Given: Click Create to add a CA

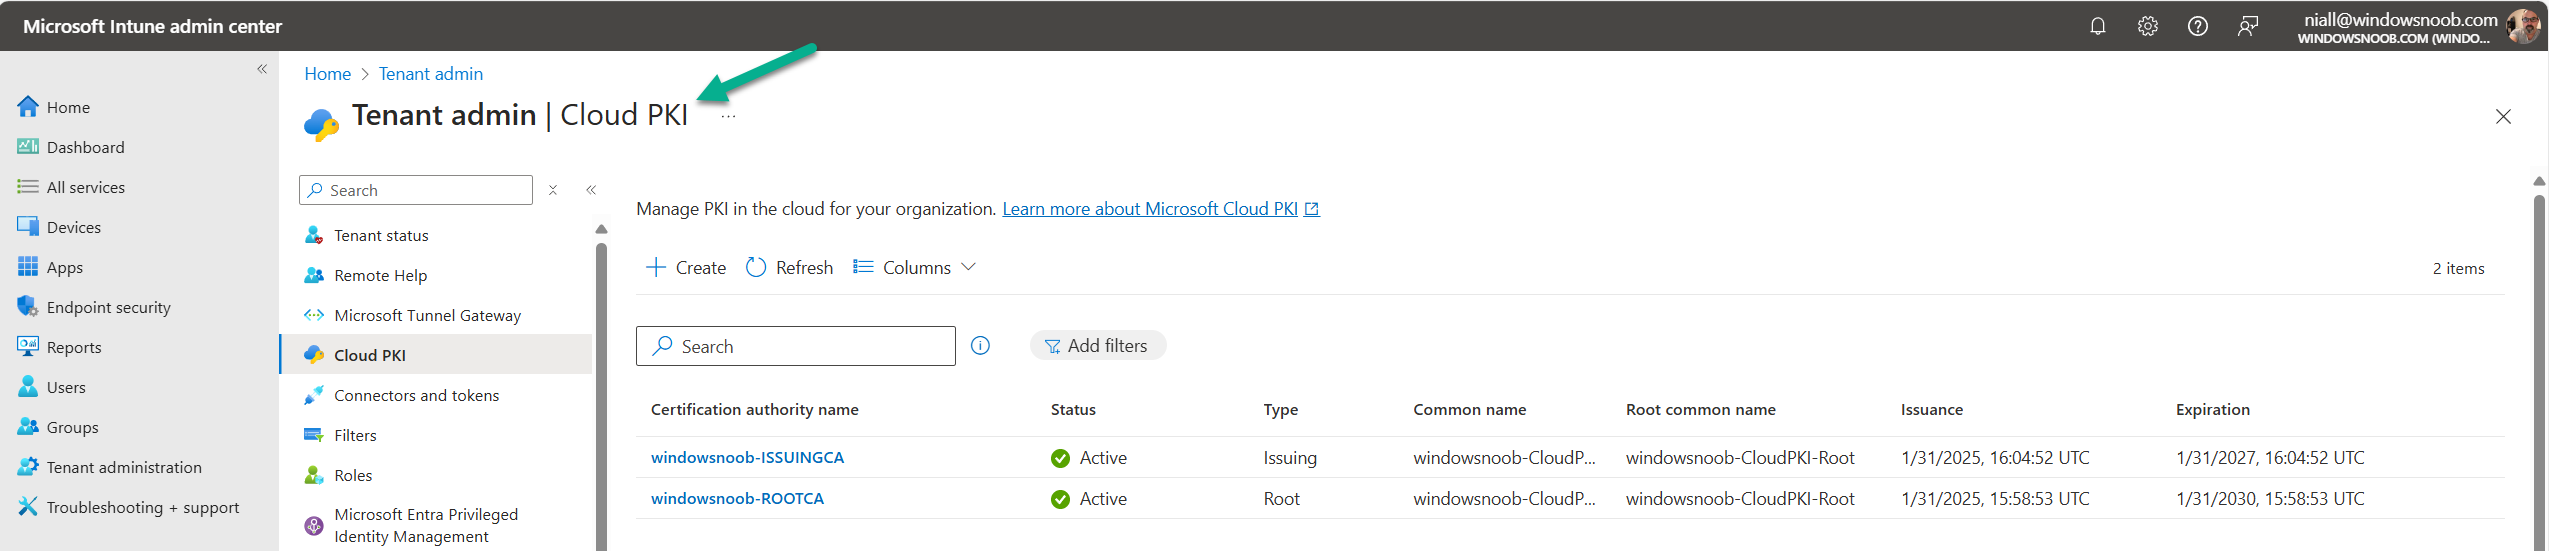Looking at the screenshot, I should pos(686,268).
